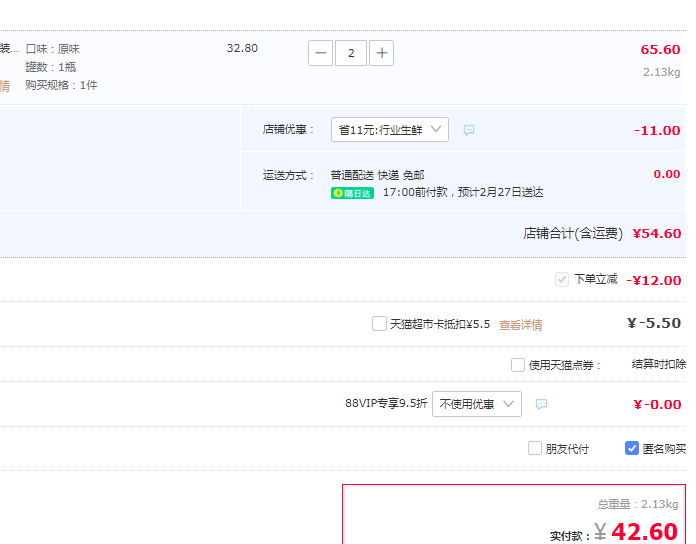Click the quantity input field showing 2
This screenshot has width=696, height=544.
pyautogui.click(x=351, y=53)
